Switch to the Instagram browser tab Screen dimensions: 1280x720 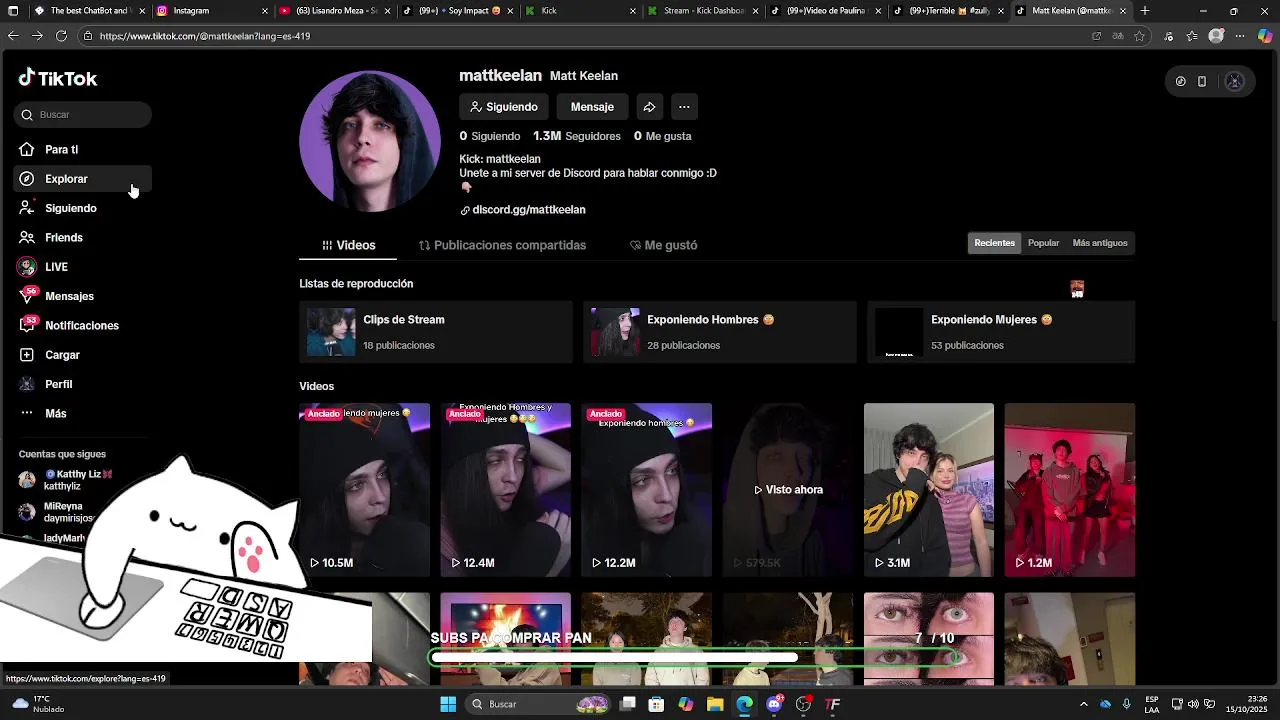[211, 11]
